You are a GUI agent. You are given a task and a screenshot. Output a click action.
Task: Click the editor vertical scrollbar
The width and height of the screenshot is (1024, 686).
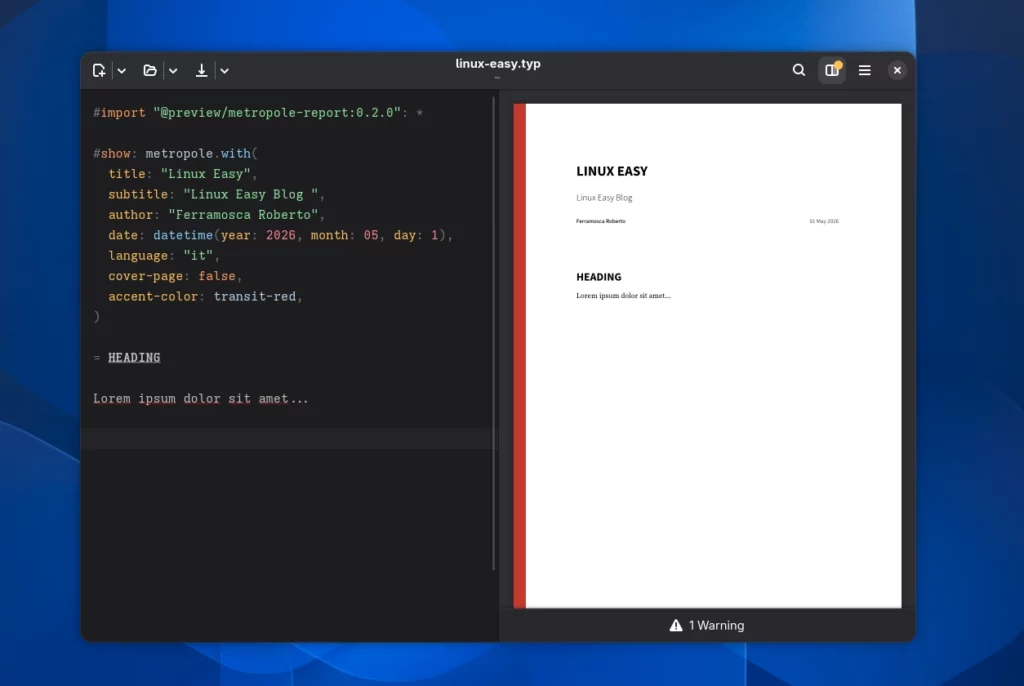(494, 333)
